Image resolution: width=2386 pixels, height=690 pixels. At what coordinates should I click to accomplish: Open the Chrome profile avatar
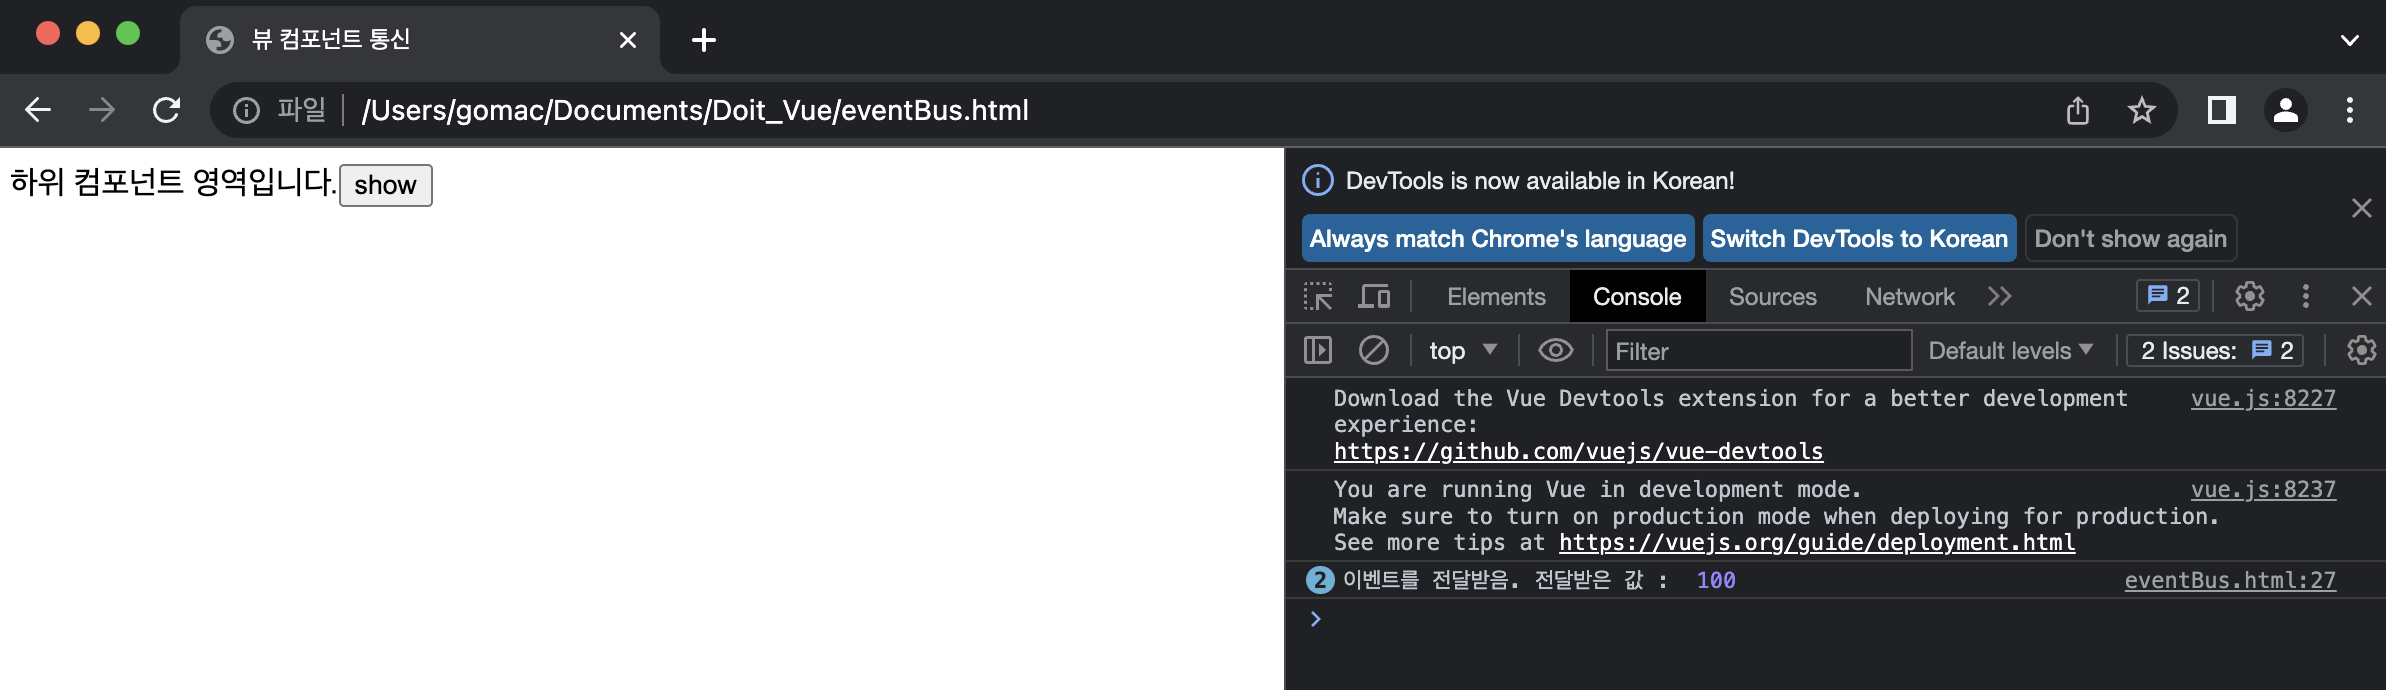click(x=2286, y=110)
